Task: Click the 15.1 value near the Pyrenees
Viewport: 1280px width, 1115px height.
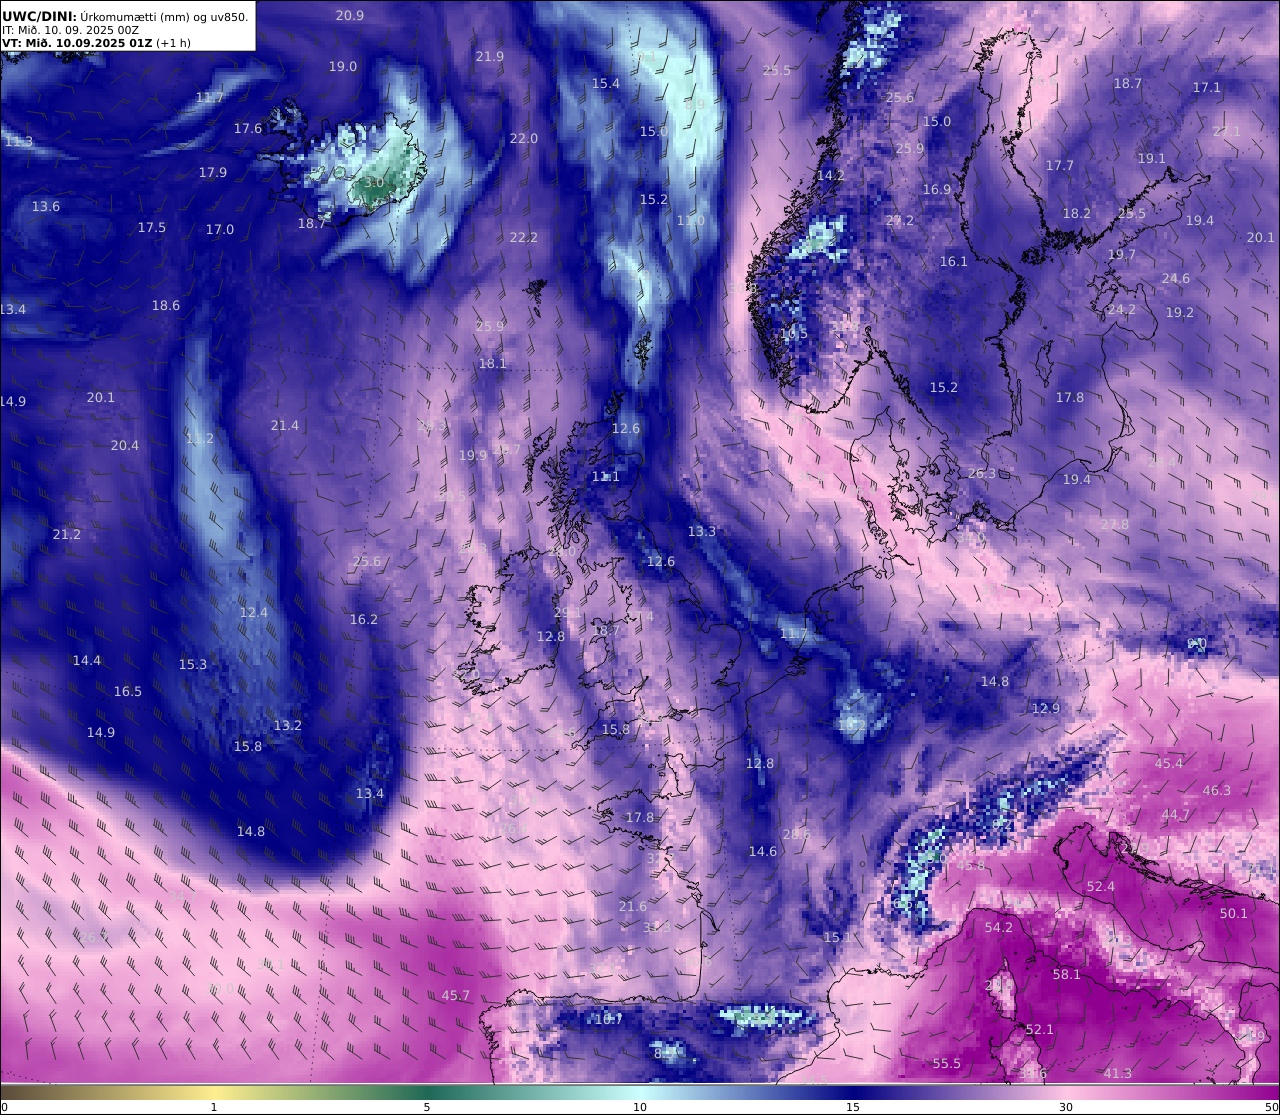Action: [x=838, y=937]
